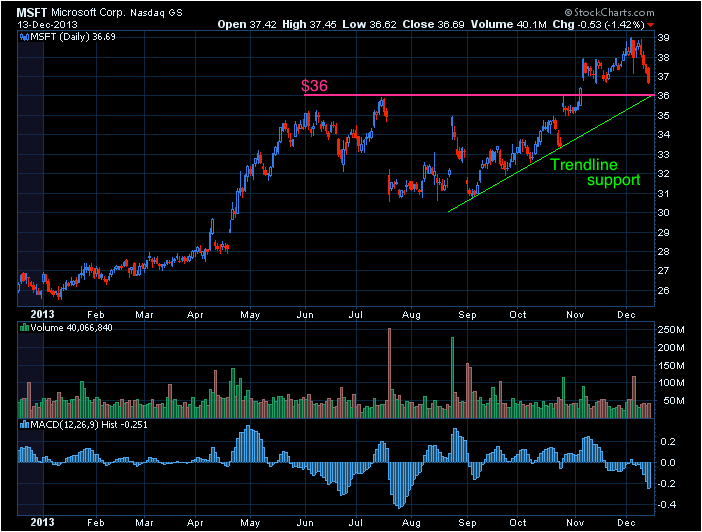Click the 30 price axis label
Screen dimensions: 702x532
[x=663, y=213]
